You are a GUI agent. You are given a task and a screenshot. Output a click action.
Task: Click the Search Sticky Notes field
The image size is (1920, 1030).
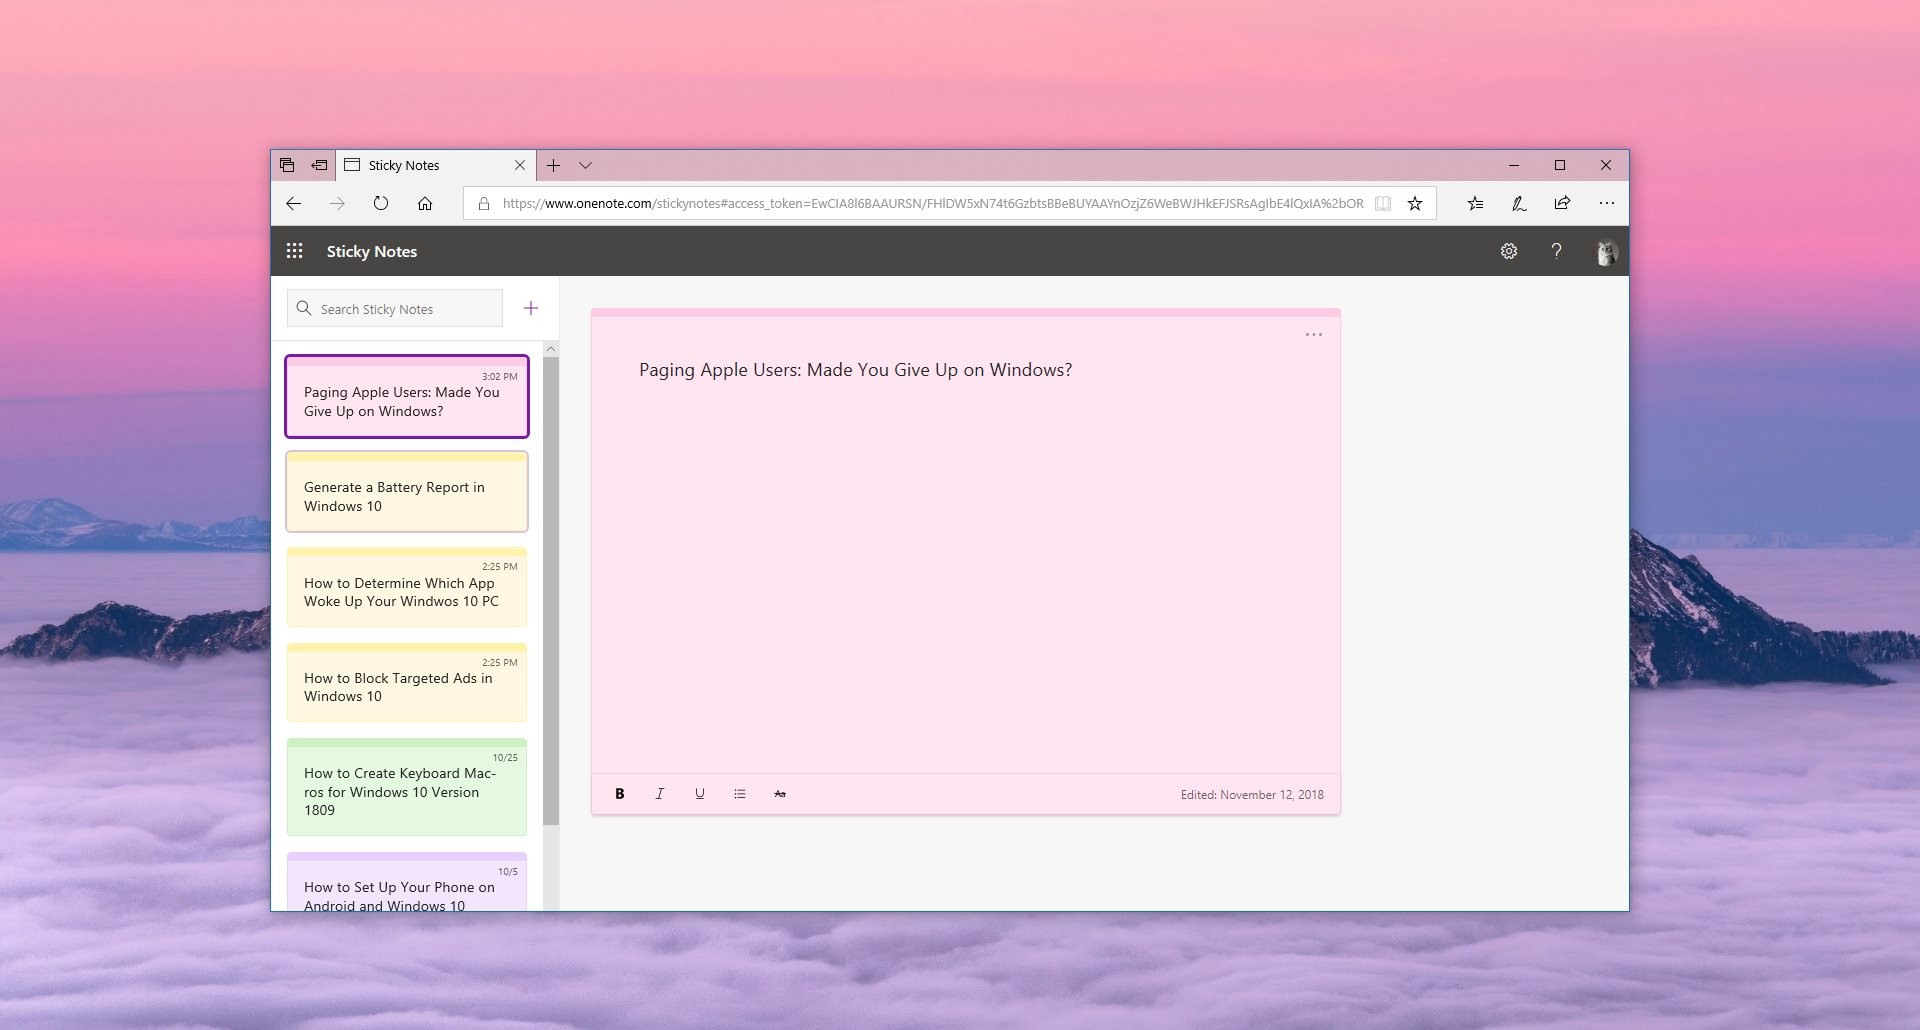pos(395,308)
